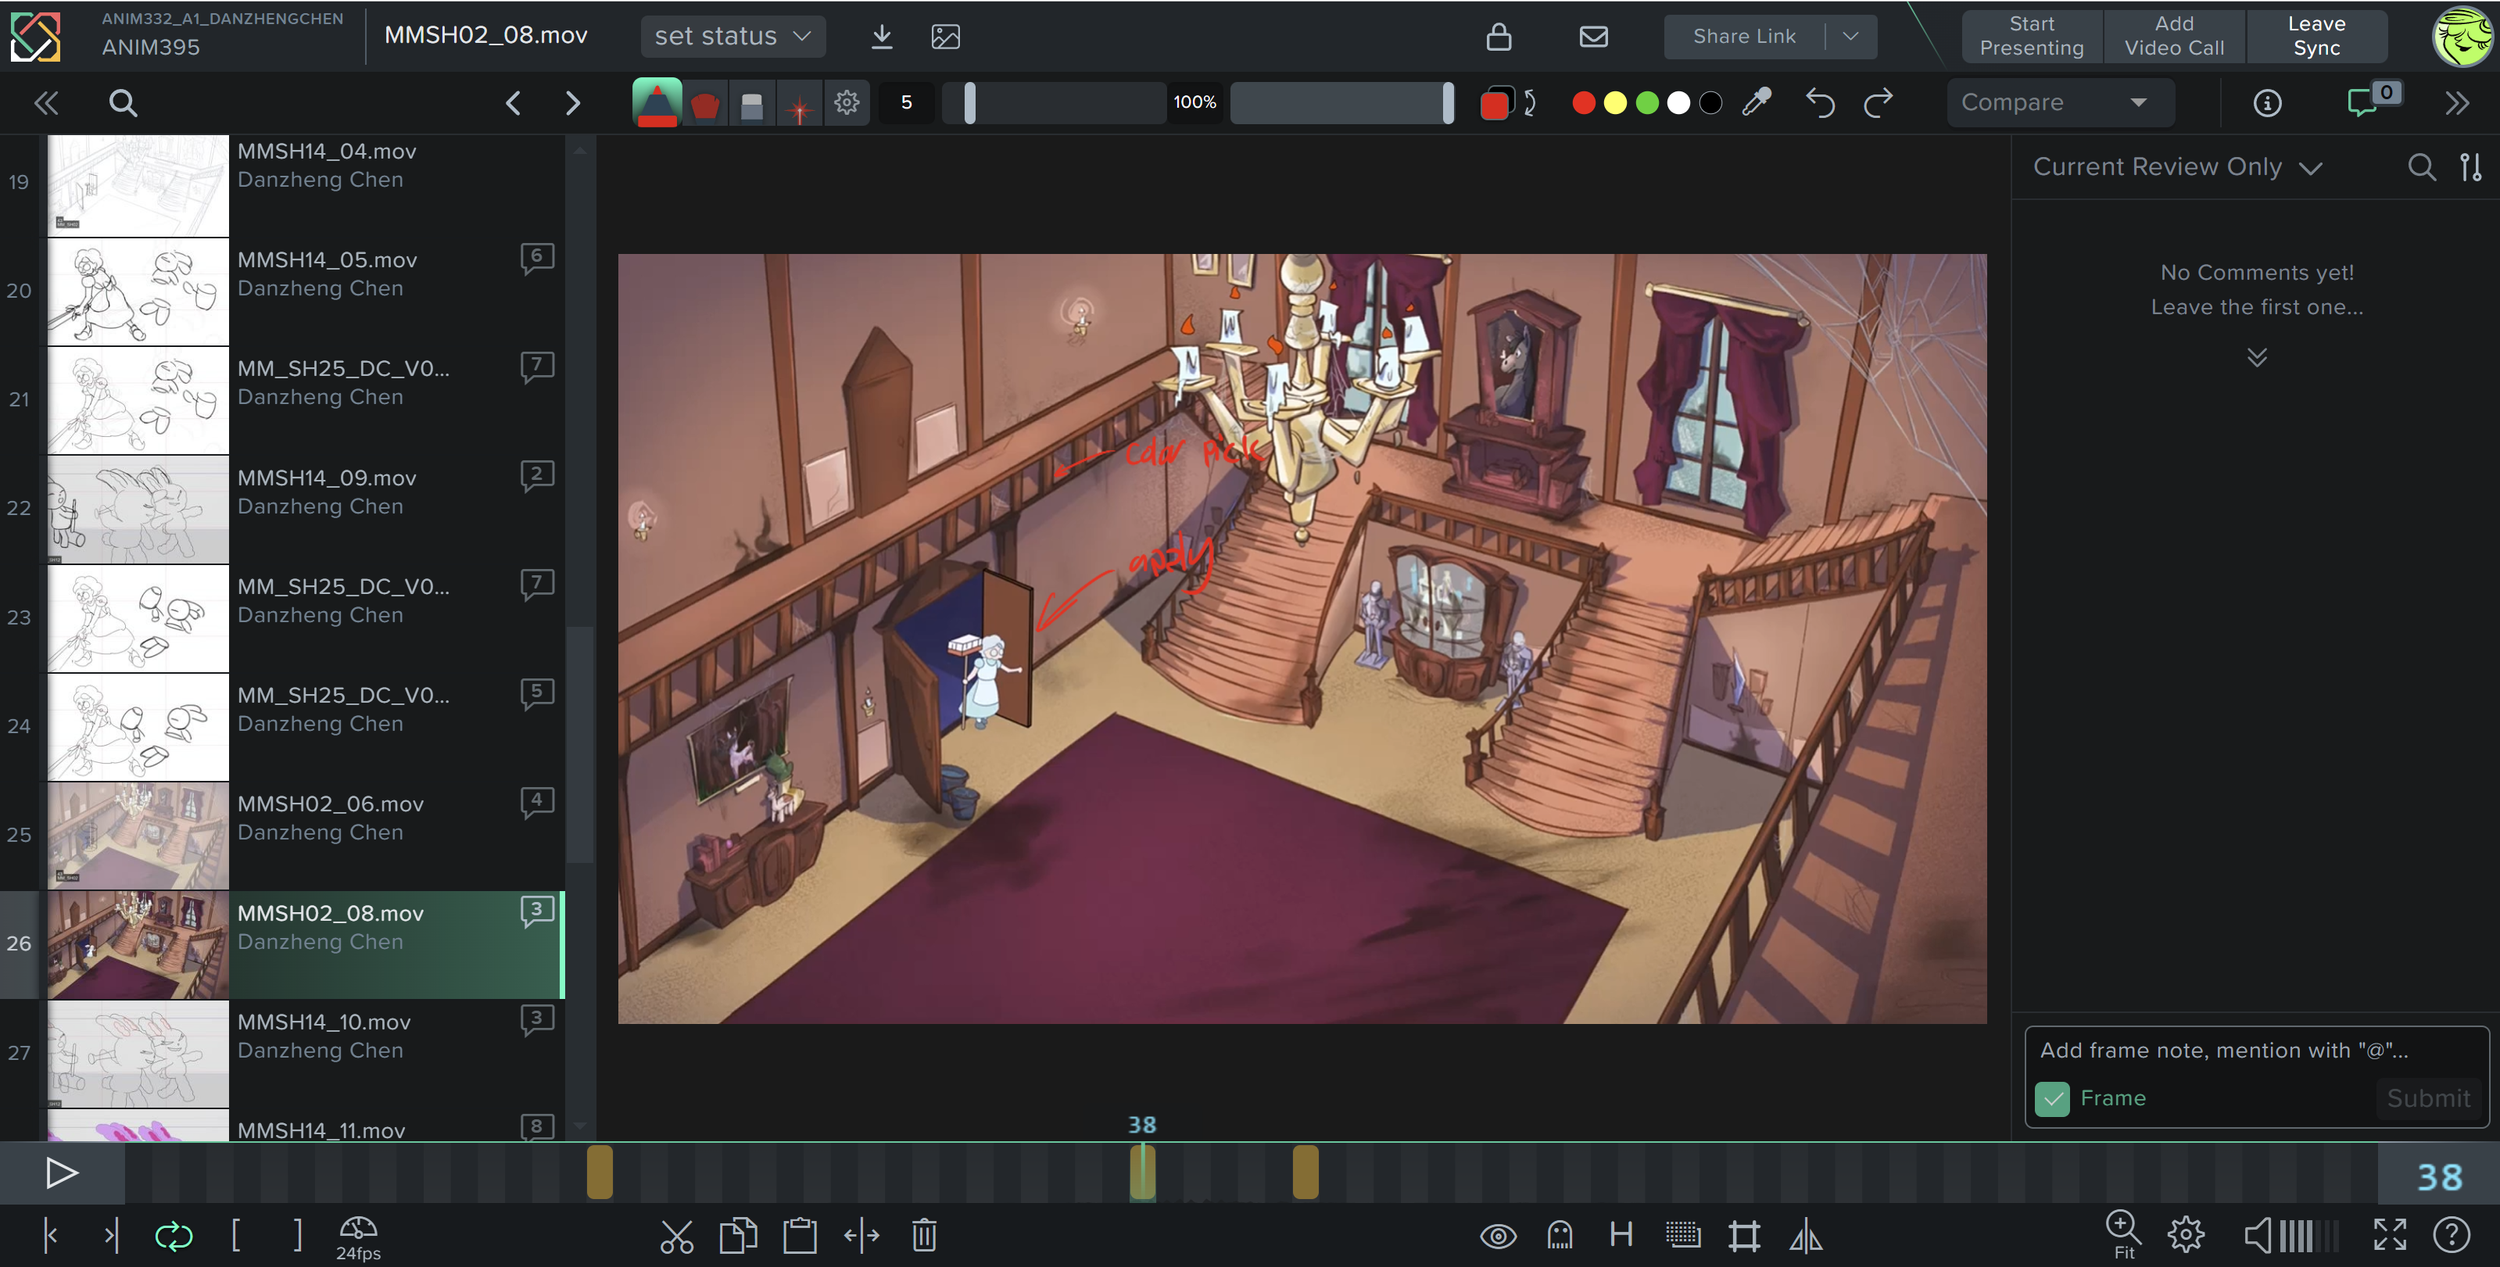The width and height of the screenshot is (2500, 1267).
Task: Delete media with the trash icon
Action: (924, 1236)
